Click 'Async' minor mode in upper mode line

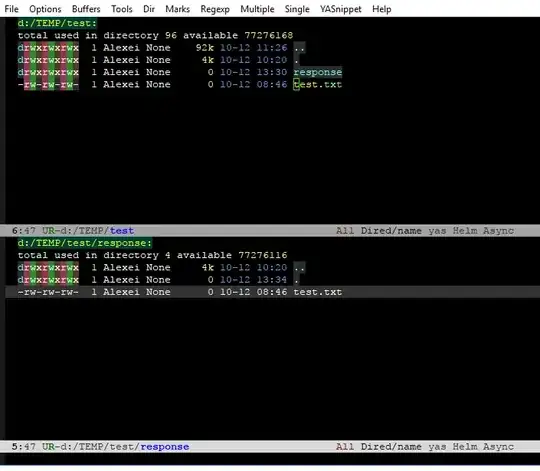[x=498, y=230]
